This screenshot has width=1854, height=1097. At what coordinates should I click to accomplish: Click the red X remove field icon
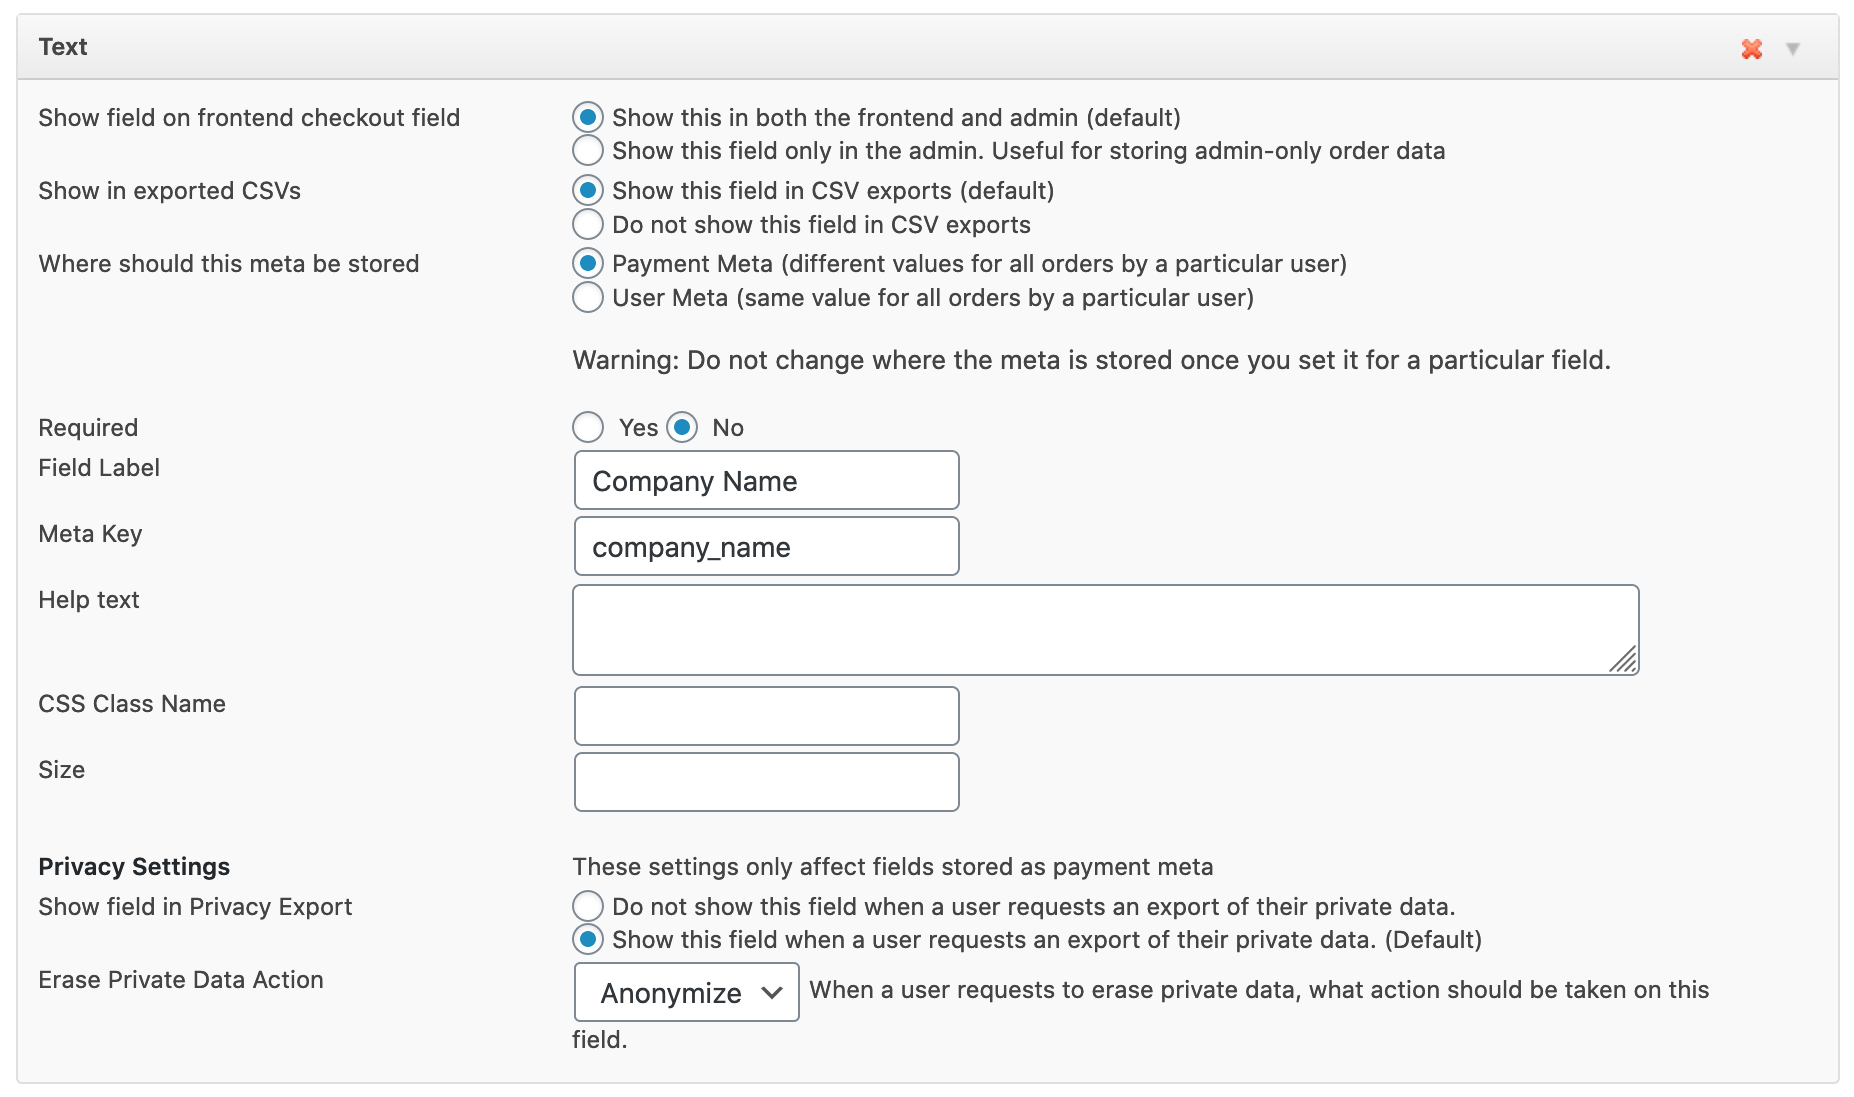(1751, 49)
